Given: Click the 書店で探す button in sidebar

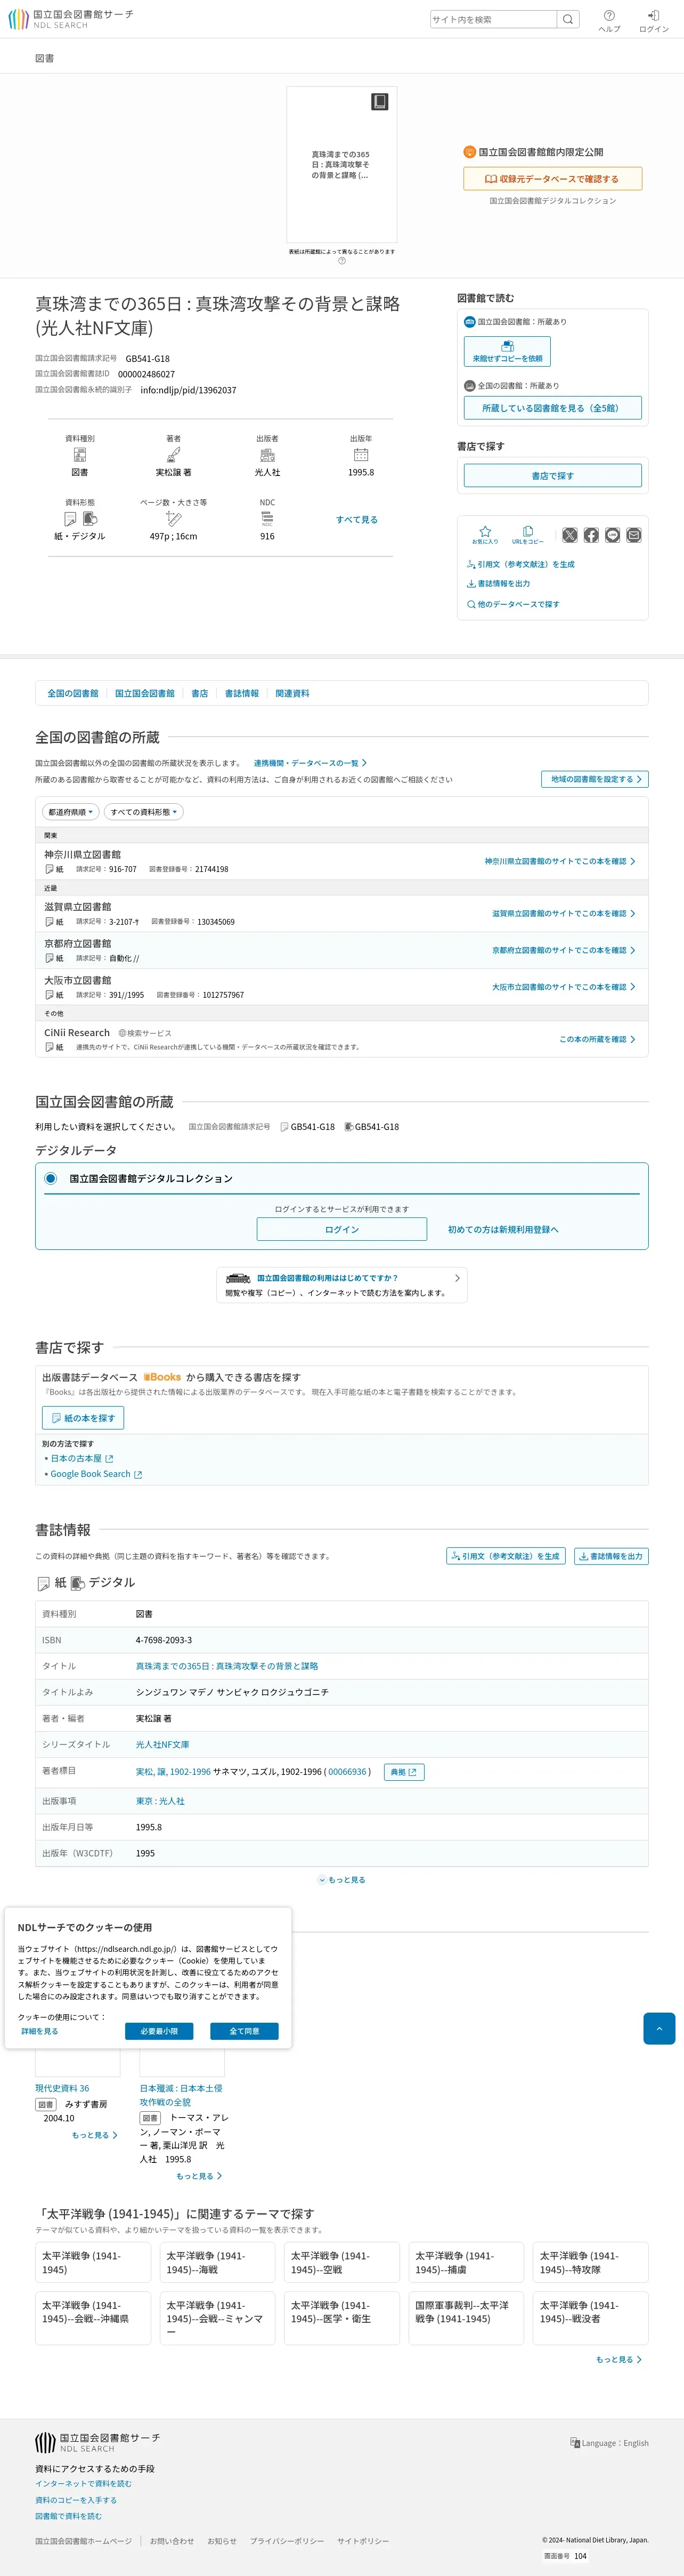Looking at the screenshot, I should [553, 475].
